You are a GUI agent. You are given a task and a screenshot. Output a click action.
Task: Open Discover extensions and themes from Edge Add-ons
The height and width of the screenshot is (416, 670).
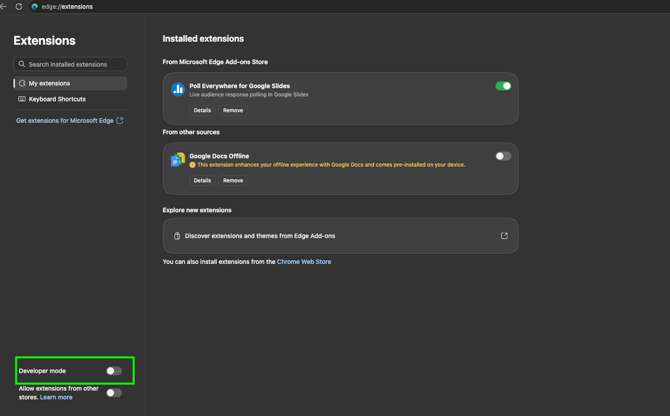click(x=341, y=236)
